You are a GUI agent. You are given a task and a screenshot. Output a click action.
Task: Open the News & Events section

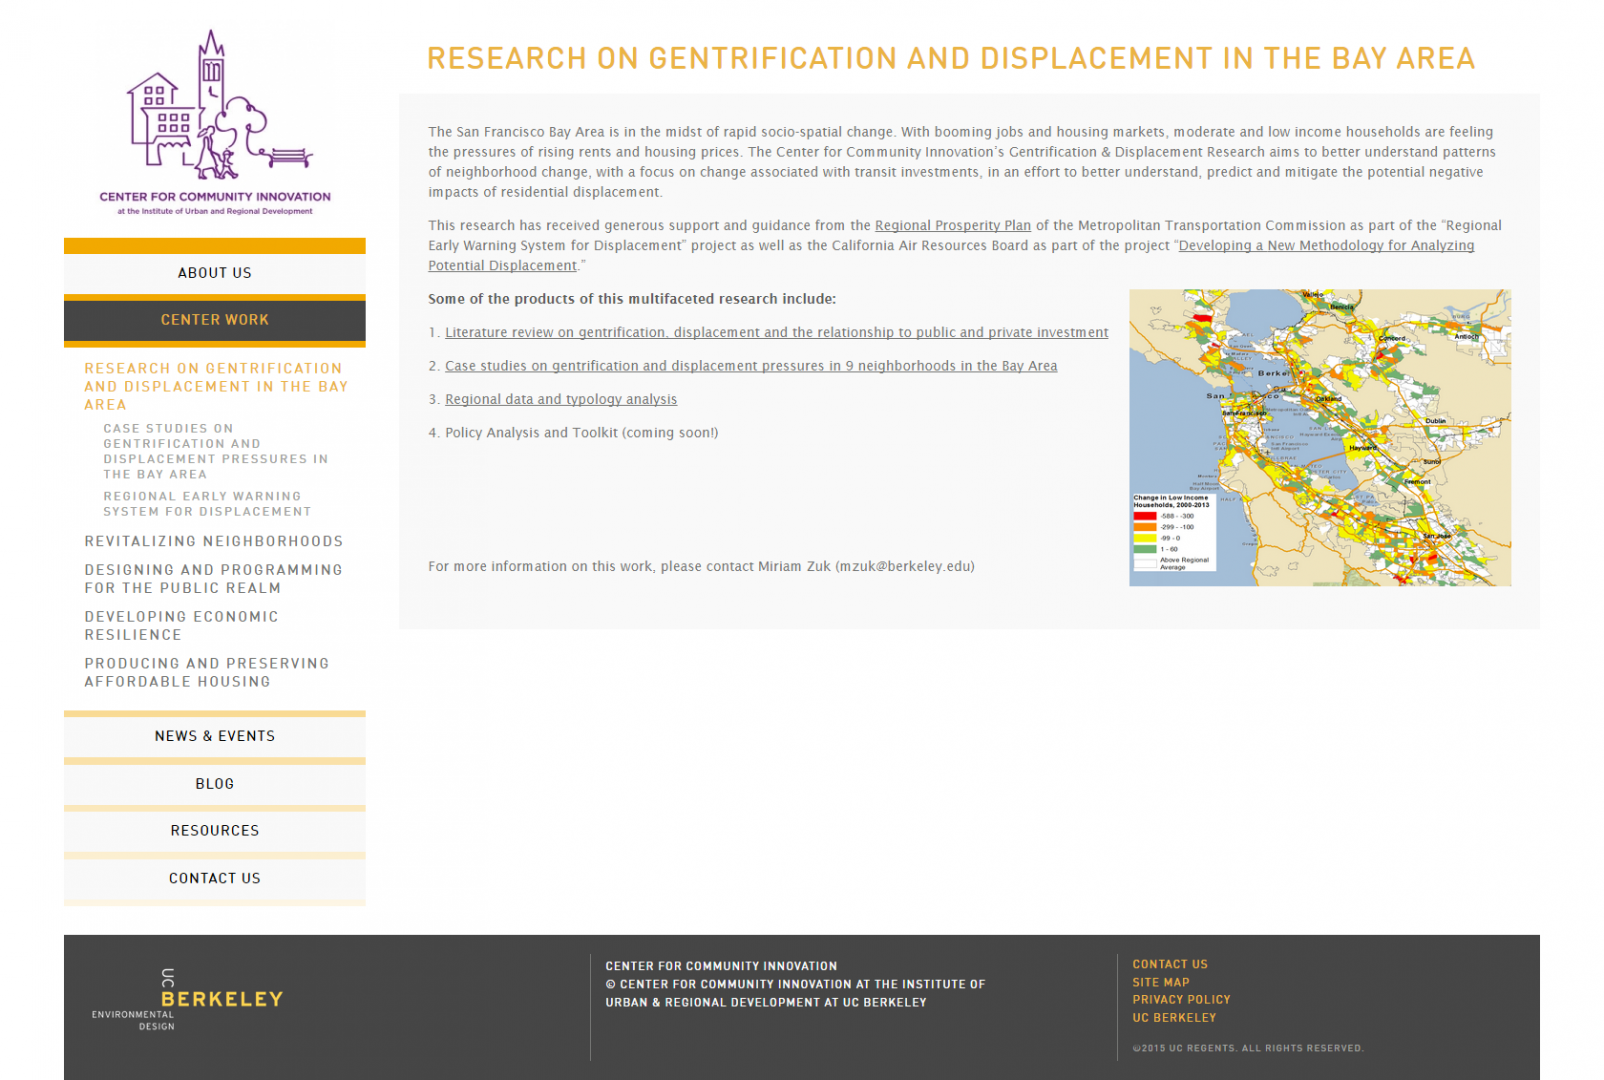point(215,736)
